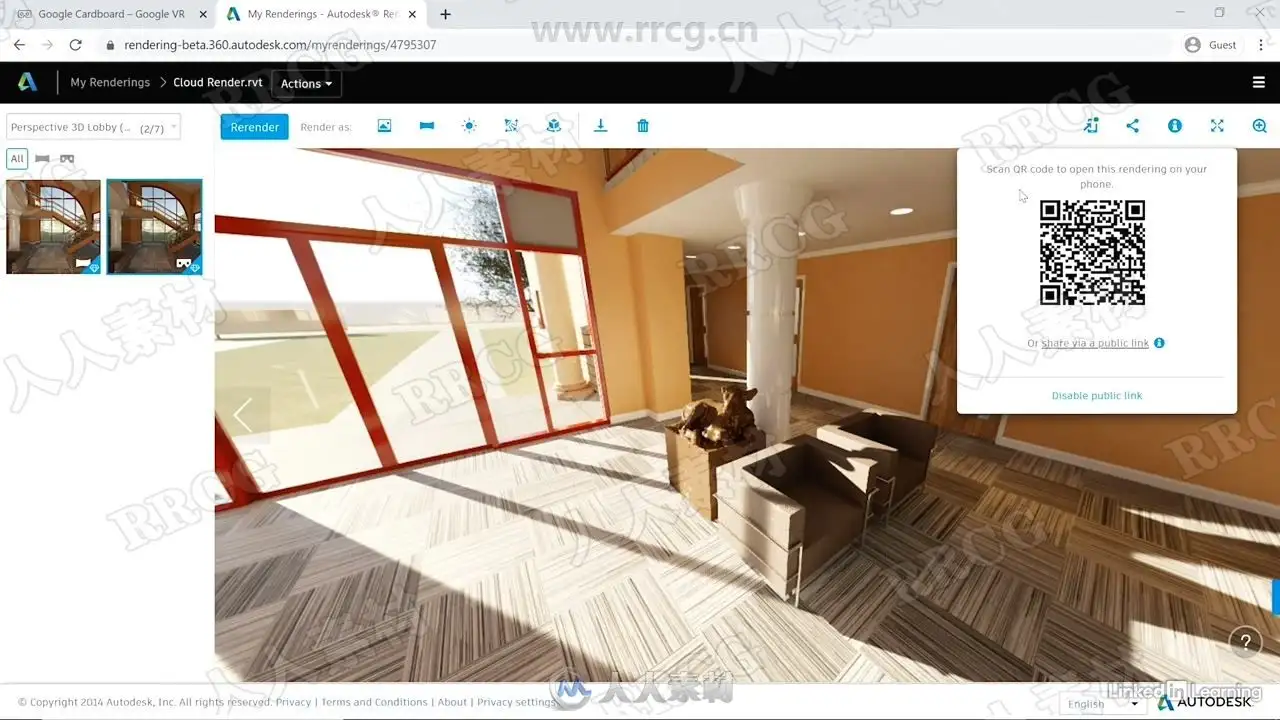The image size is (1280, 720).
Task: Download the current rendering
Action: 601,126
